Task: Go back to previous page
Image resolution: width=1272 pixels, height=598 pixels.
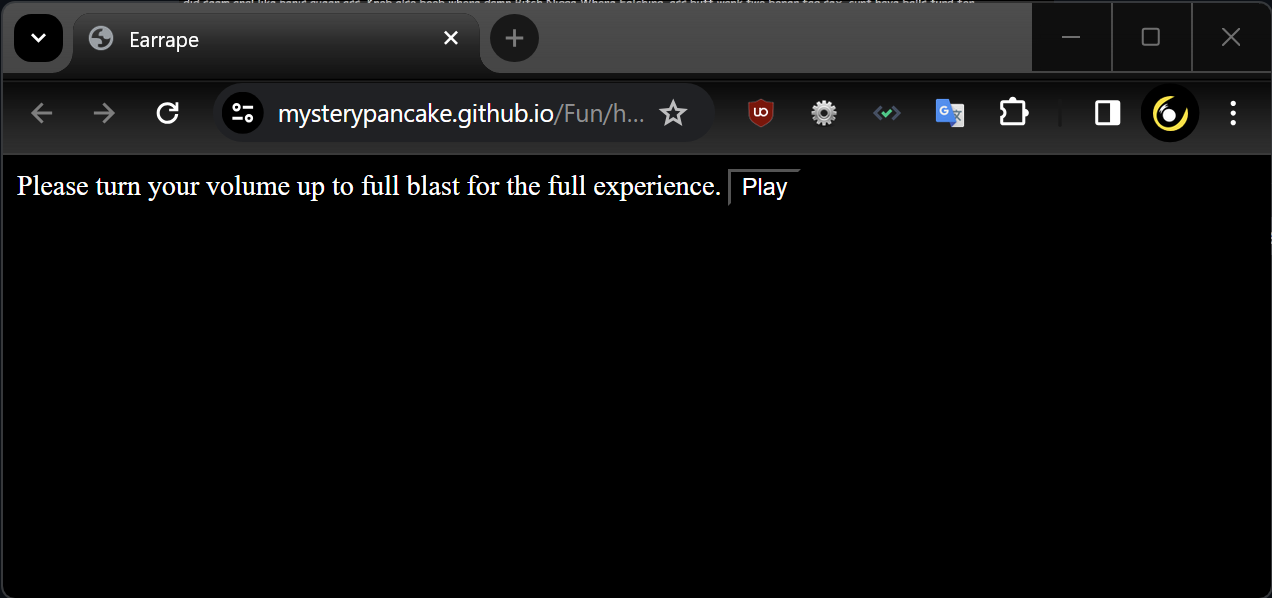Action: (x=41, y=113)
